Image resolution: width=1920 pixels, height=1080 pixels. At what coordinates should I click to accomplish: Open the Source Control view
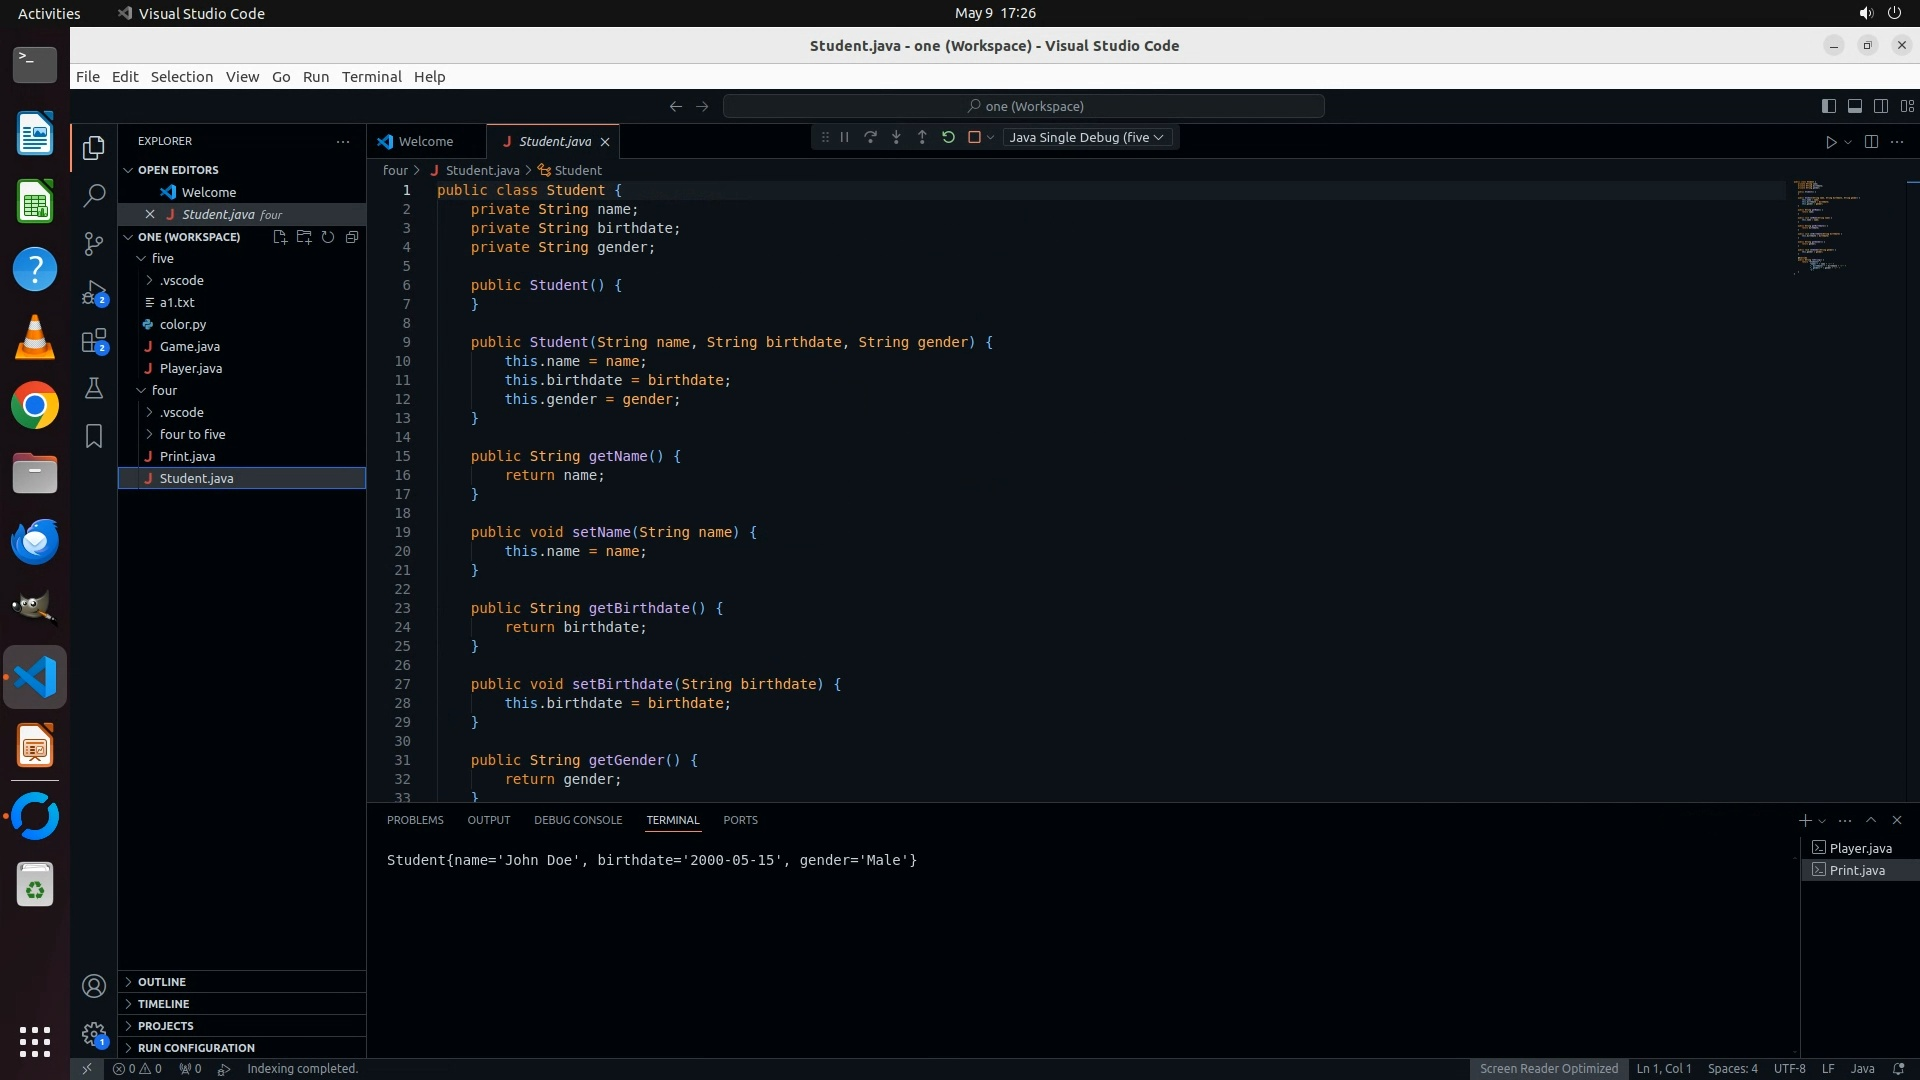pyautogui.click(x=94, y=243)
